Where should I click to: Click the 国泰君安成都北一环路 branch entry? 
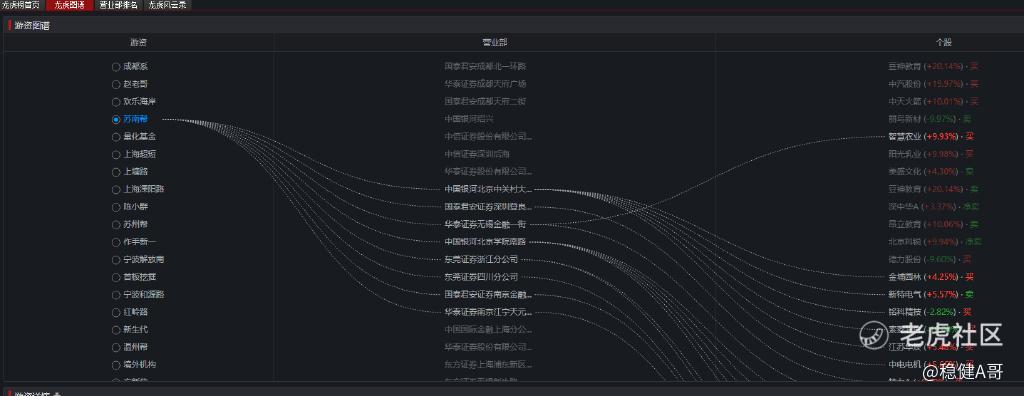(x=485, y=67)
